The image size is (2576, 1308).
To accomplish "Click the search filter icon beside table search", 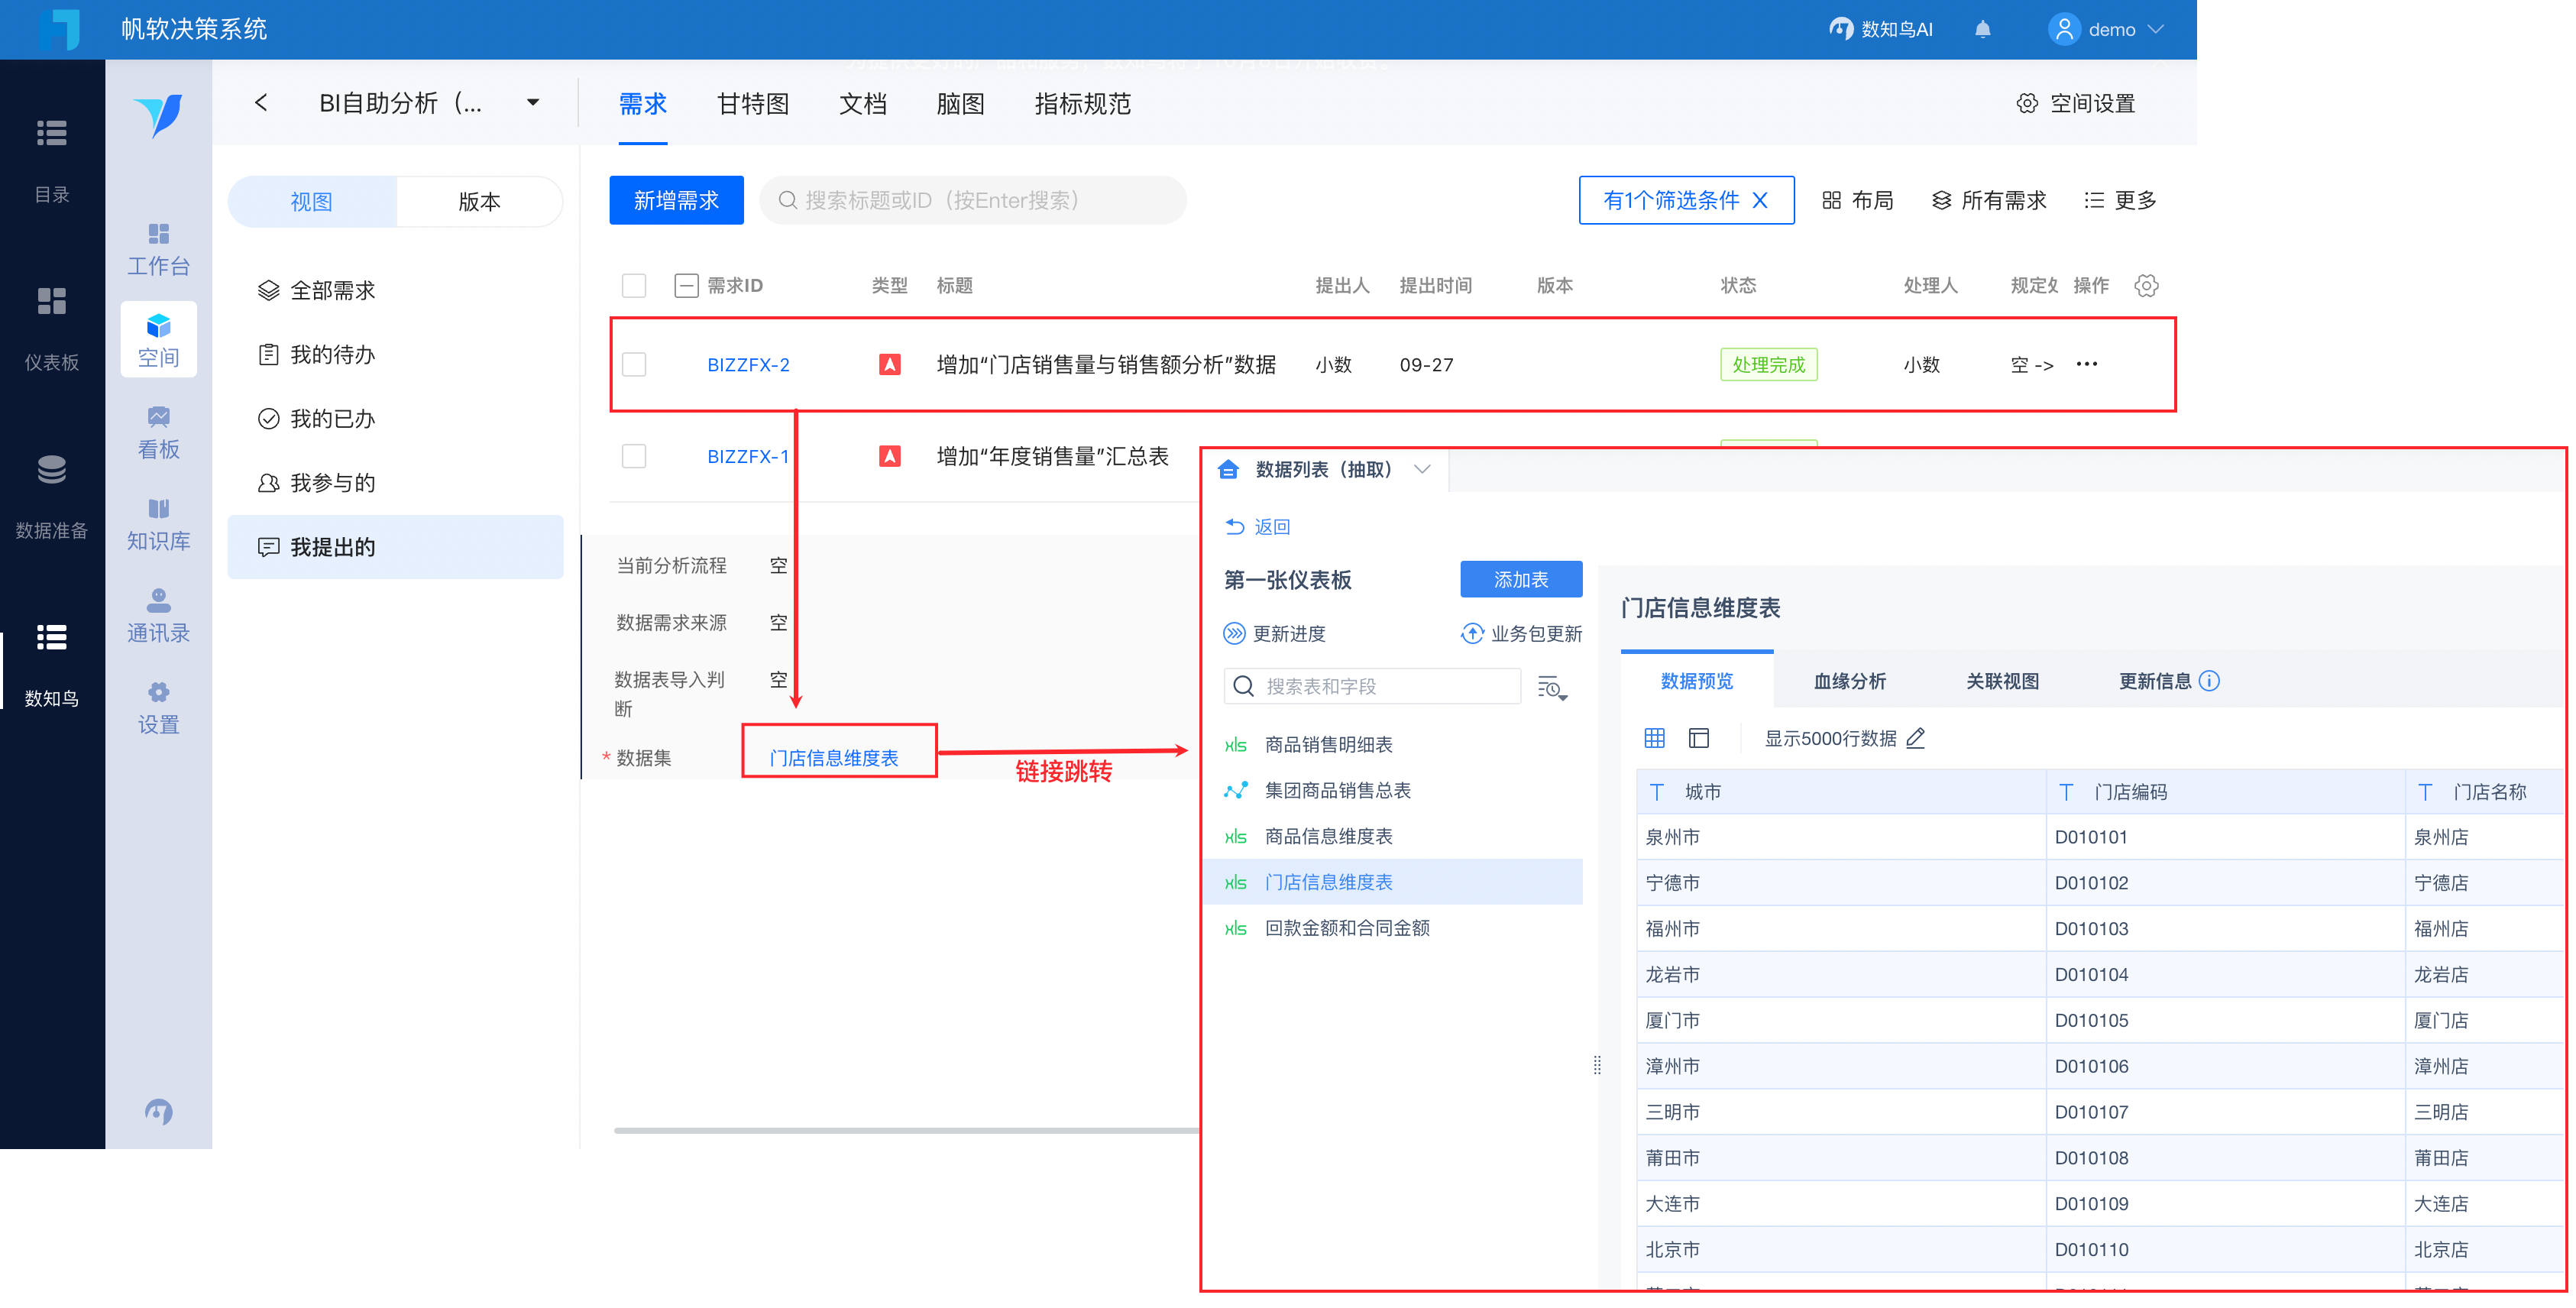I will 1551,687.
